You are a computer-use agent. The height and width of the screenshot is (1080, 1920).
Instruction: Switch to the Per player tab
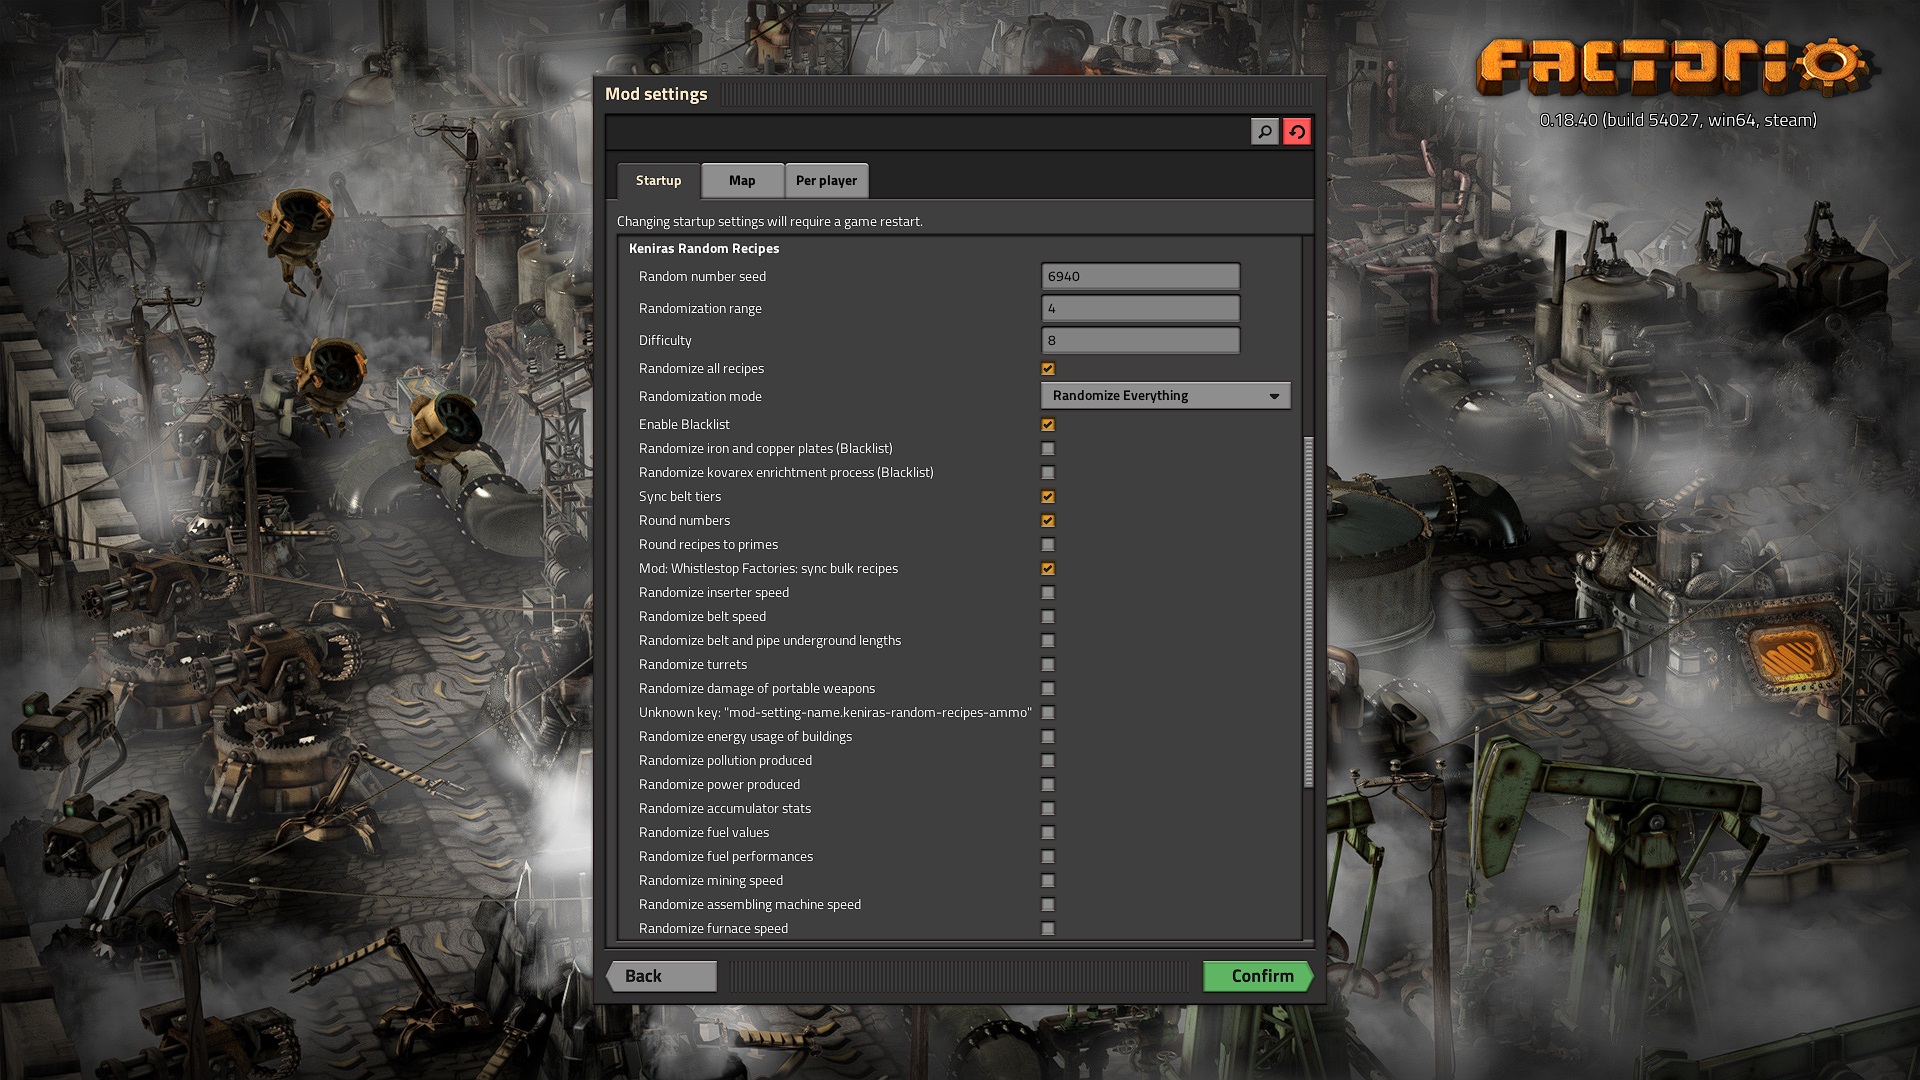pos(825,179)
